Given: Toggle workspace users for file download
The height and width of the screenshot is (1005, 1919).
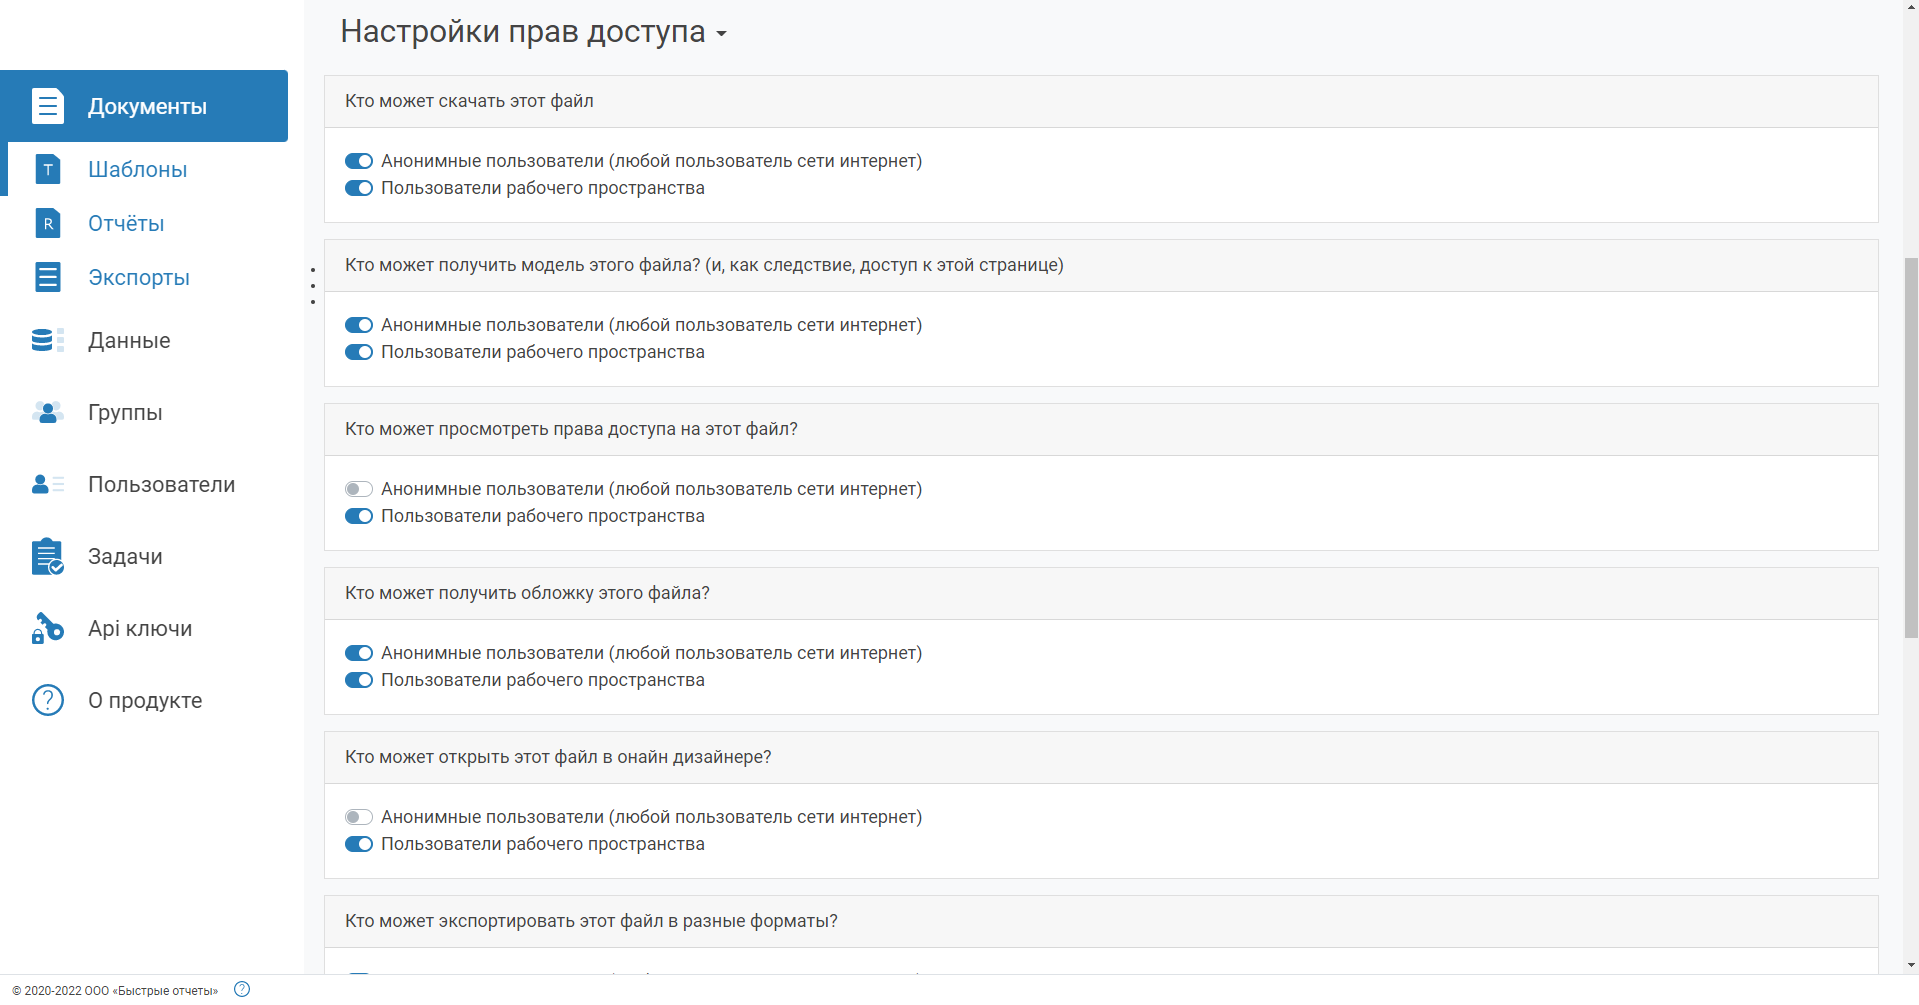Looking at the screenshot, I should 359,188.
